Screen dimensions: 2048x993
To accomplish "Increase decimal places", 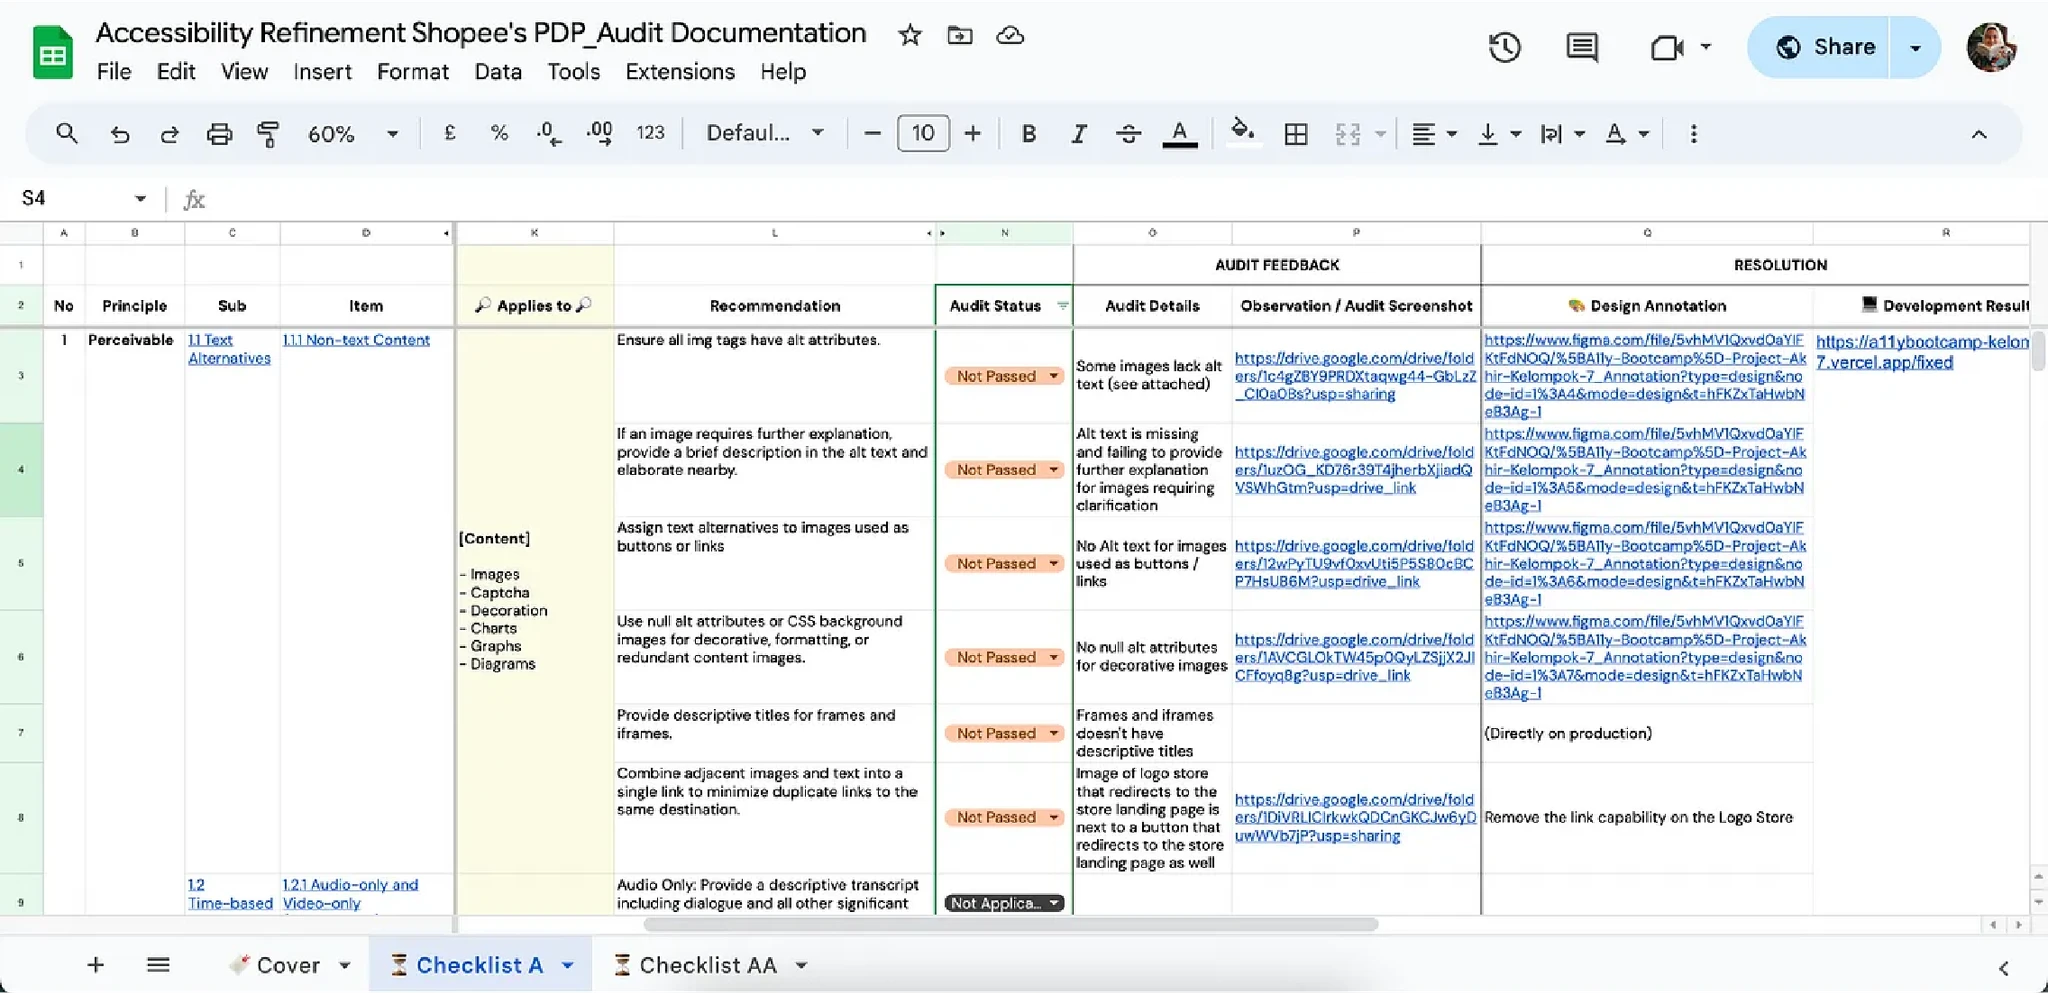I will [599, 133].
